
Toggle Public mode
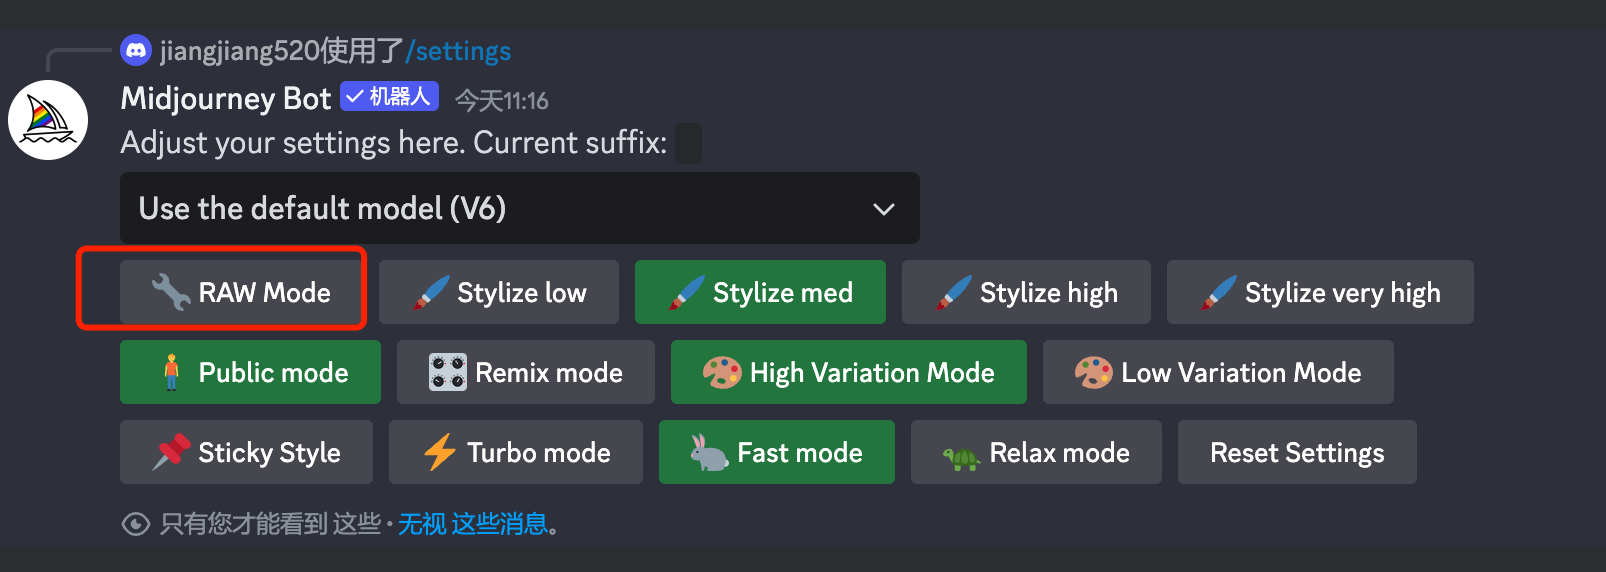(250, 372)
